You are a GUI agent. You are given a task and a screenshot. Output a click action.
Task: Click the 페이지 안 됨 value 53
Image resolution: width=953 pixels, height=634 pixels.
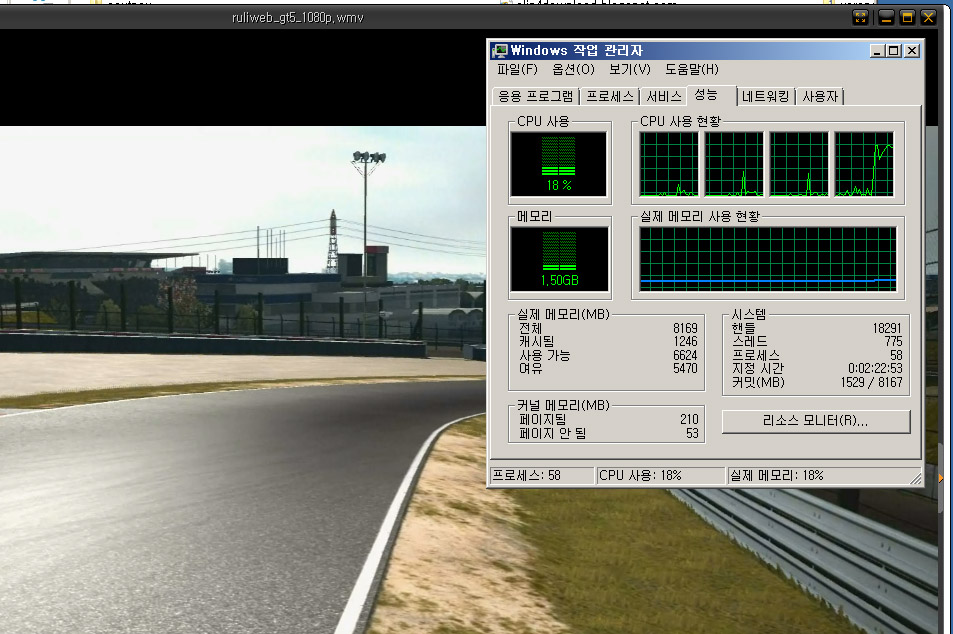click(x=692, y=433)
